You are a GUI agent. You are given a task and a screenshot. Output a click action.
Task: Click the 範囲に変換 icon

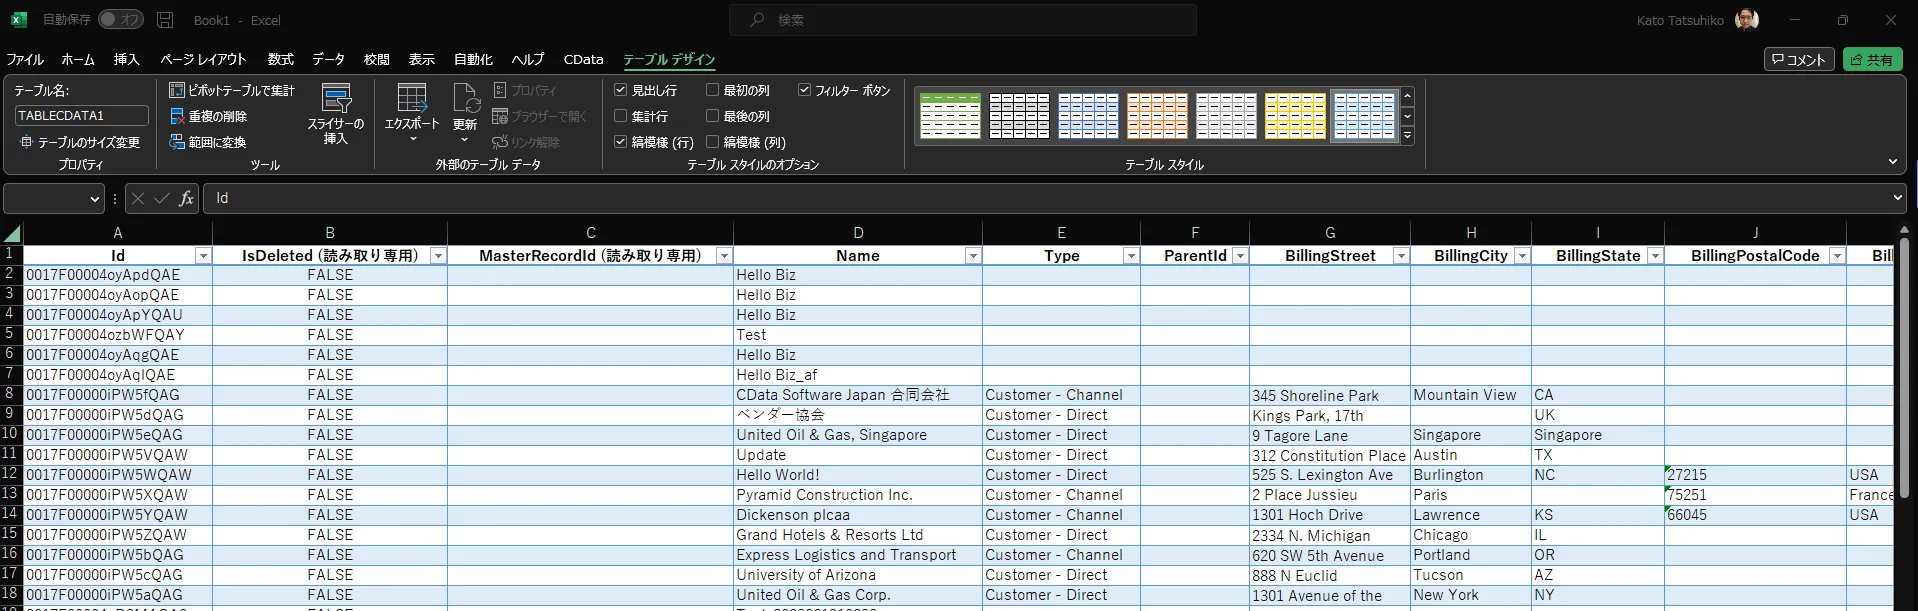pyautogui.click(x=177, y=142)
